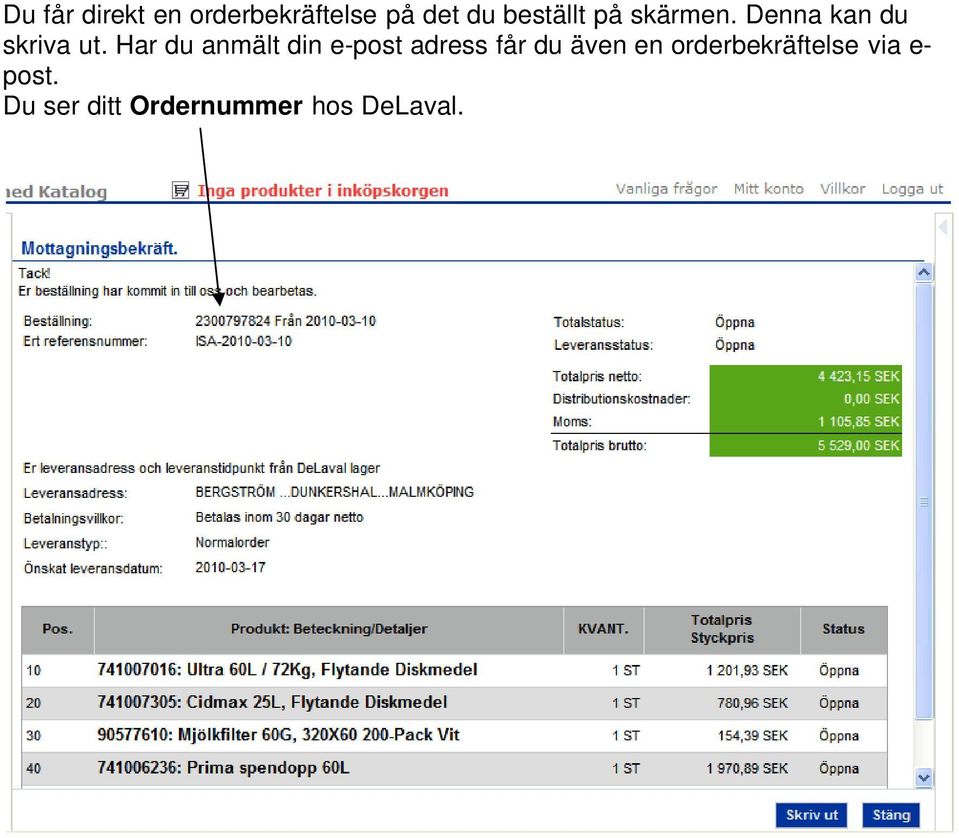Click the Leveransstatus value Öppna
The image size is (959, 838).
click(x=735, y=345)
